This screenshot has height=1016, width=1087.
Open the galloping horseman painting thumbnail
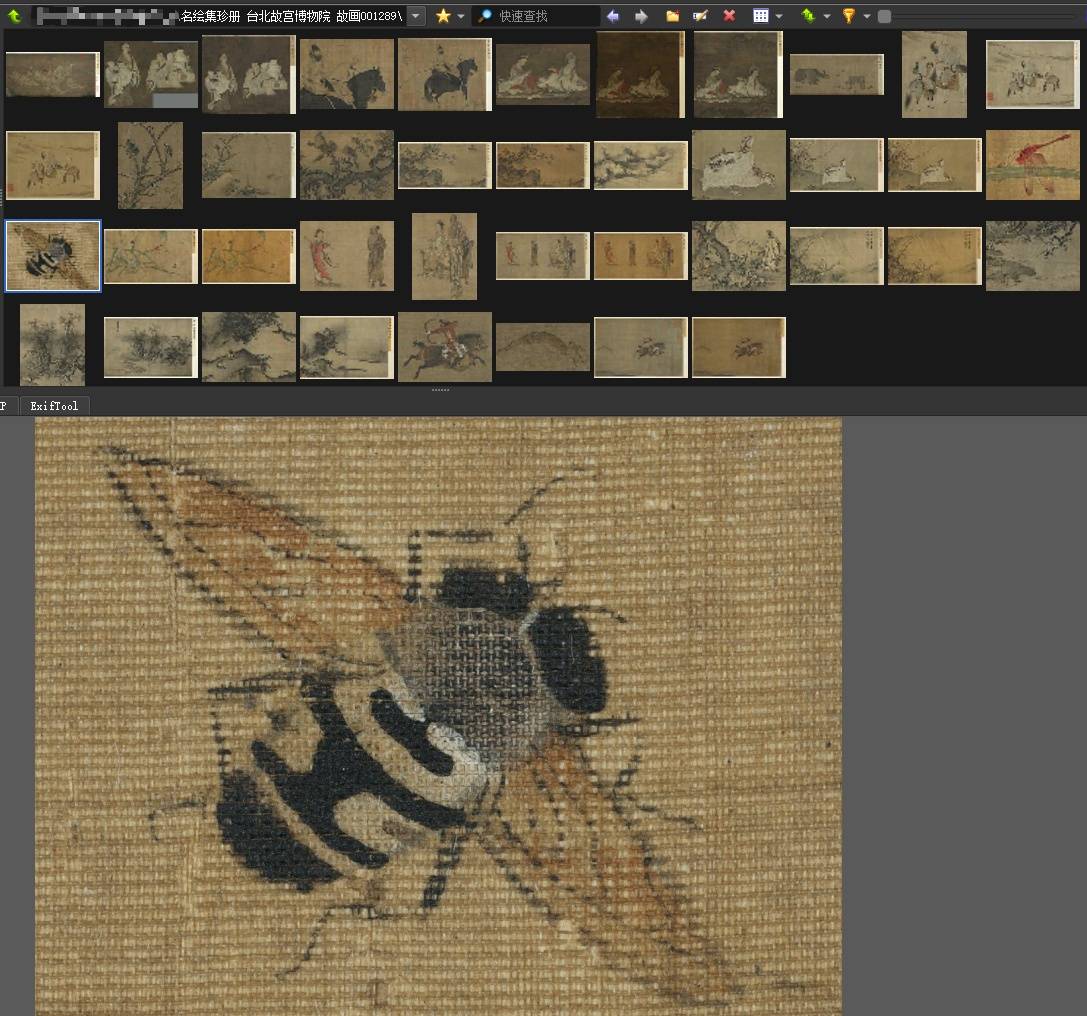click(445, 347)
